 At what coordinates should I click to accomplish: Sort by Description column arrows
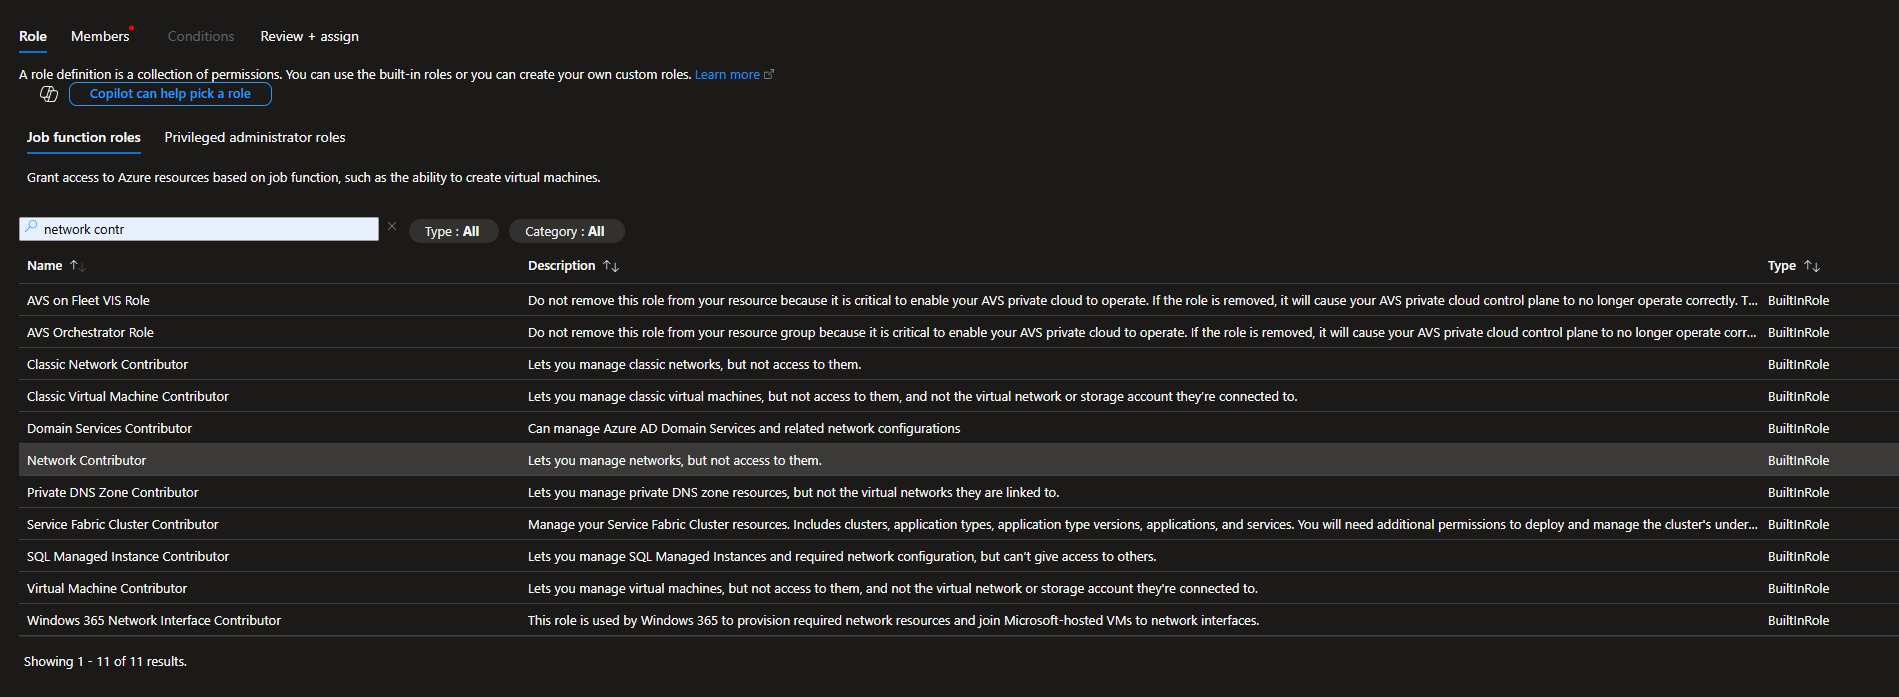(x=611, y=266)
